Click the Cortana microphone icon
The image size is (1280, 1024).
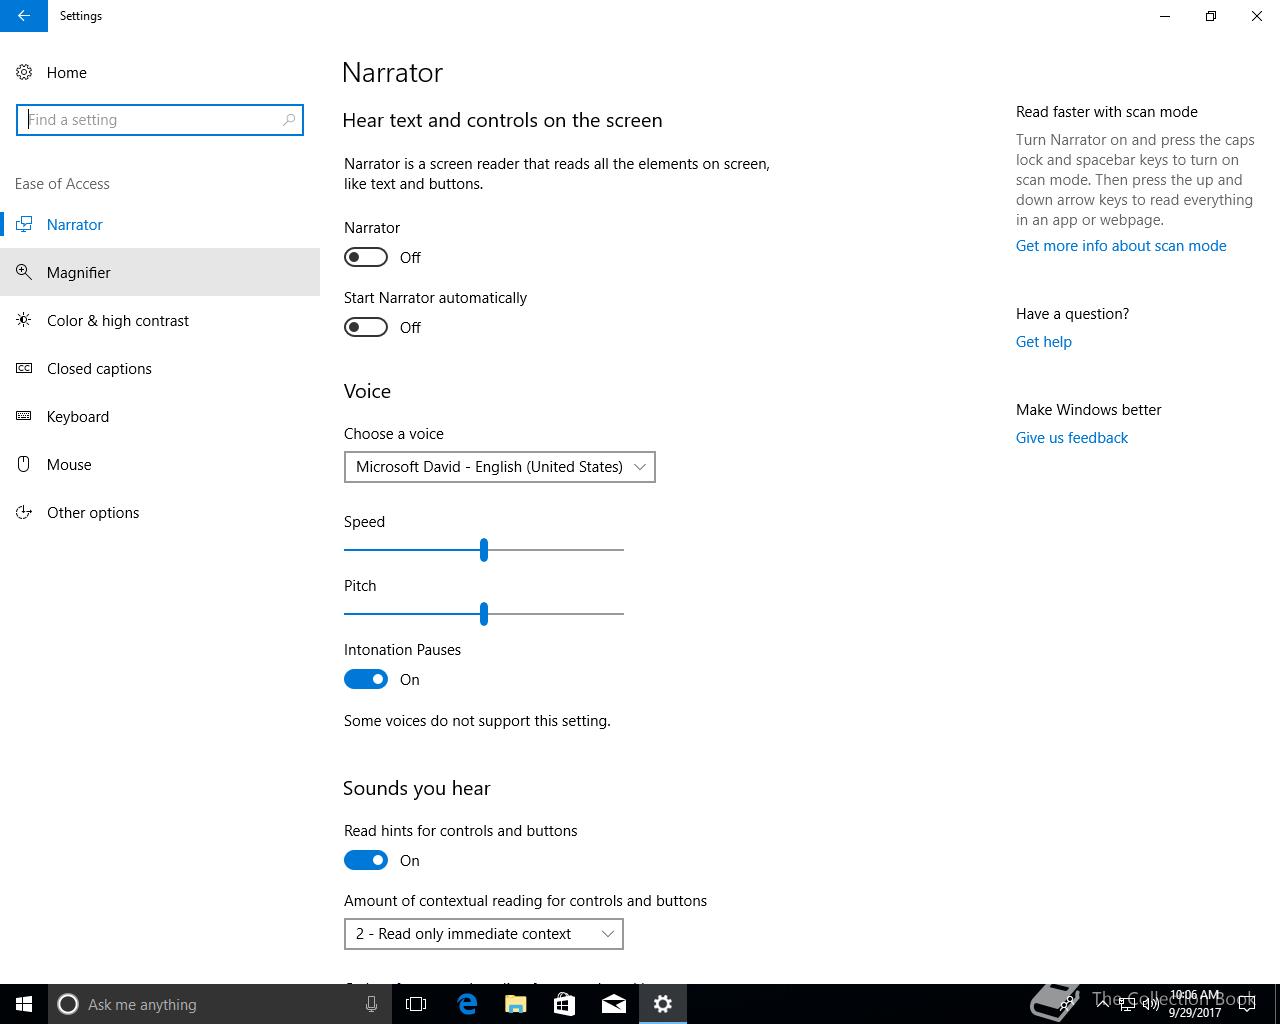(371, 1004)
